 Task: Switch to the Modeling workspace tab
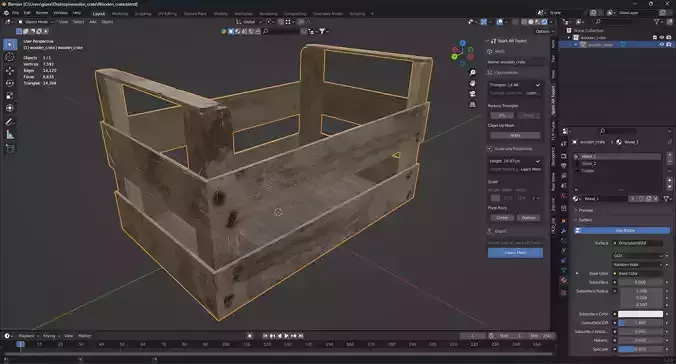[x=120, y=13]
